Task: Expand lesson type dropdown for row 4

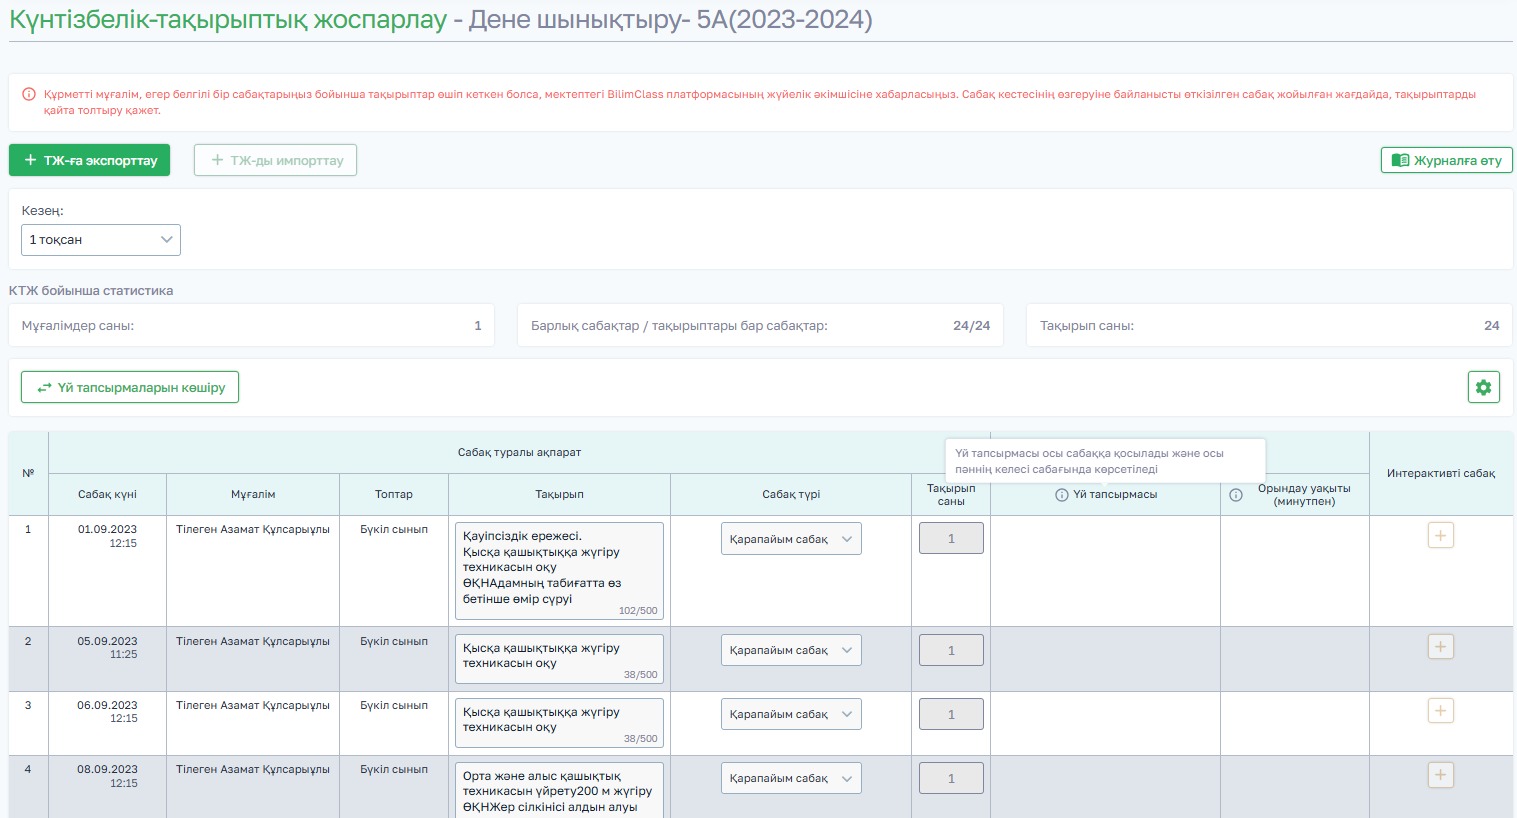Action: tap(791, 778)
